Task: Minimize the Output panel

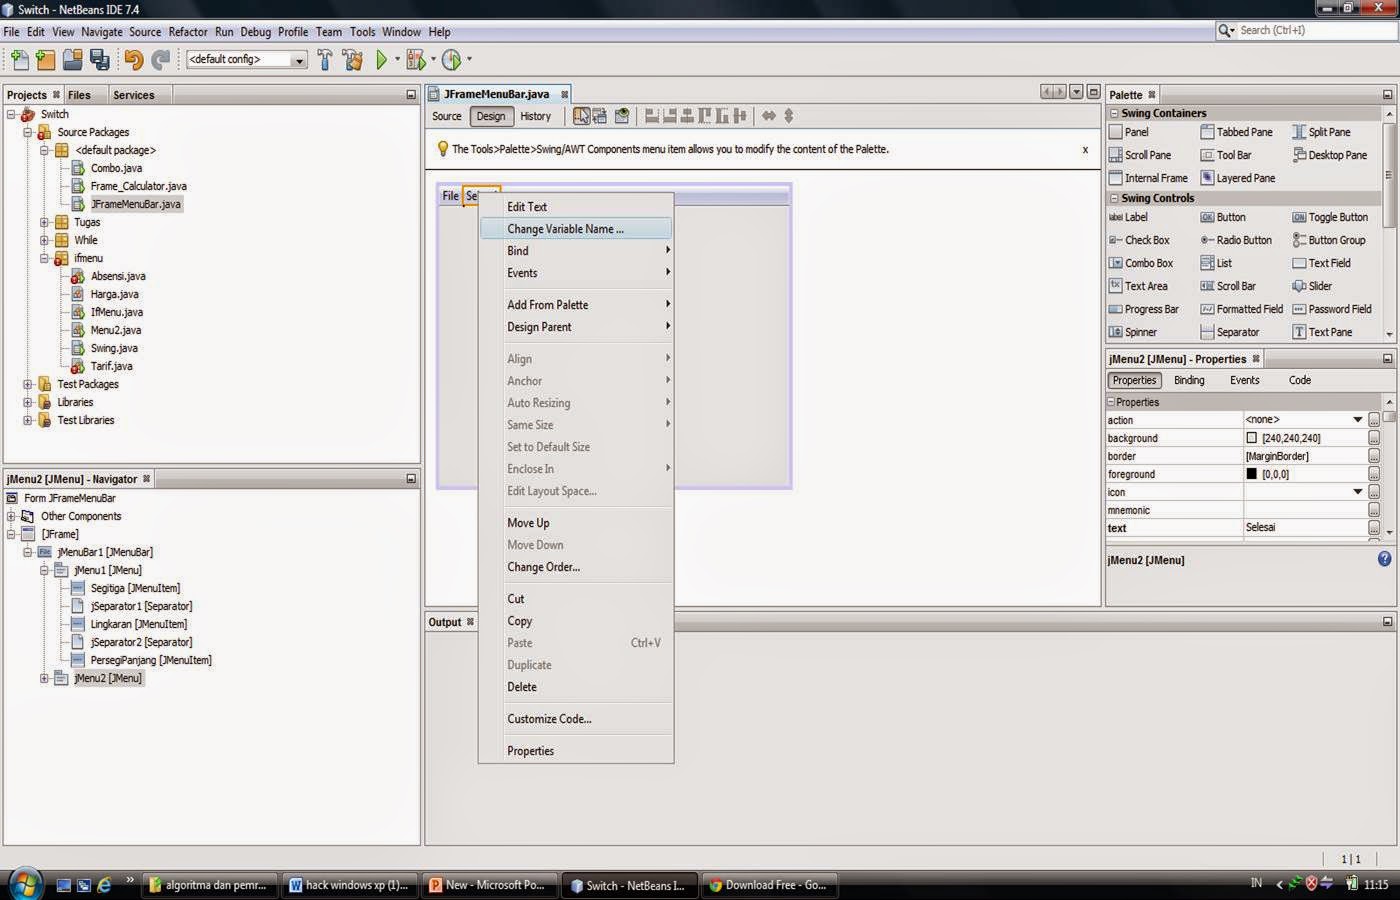Action: click(x=1387, y=622)
